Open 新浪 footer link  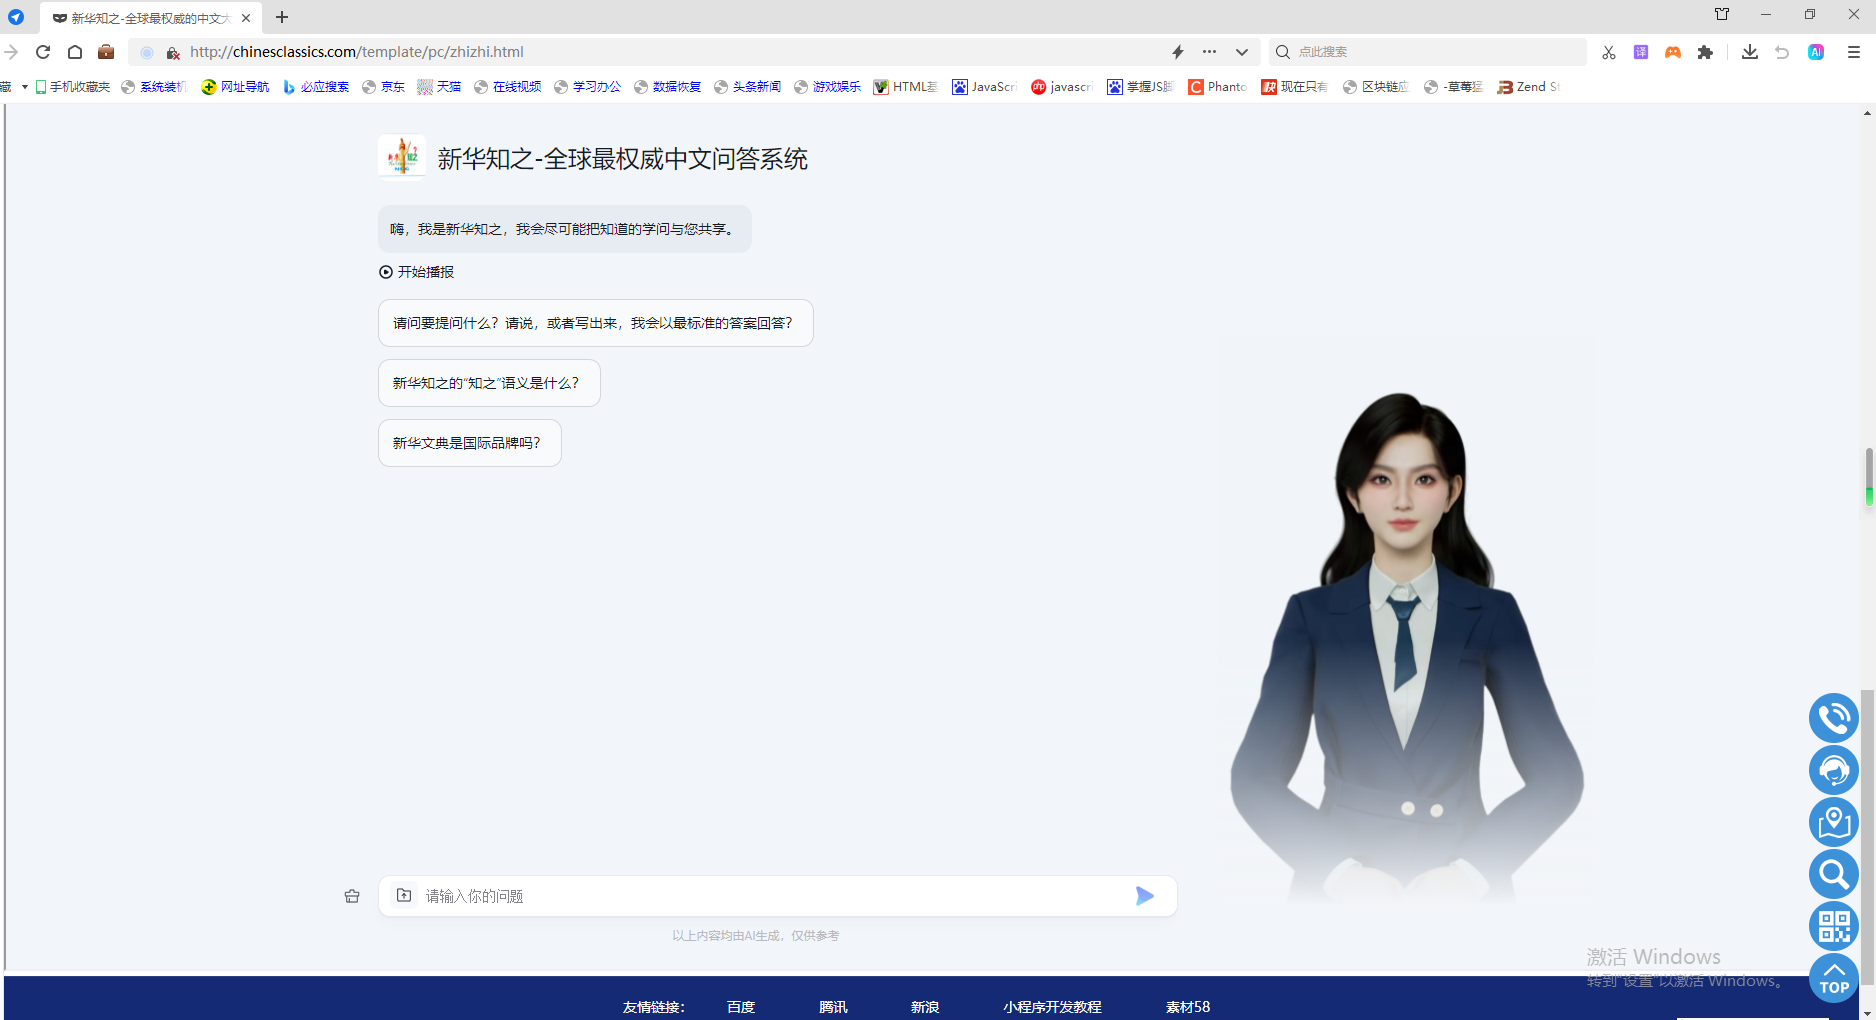[x=925, y=1007]
